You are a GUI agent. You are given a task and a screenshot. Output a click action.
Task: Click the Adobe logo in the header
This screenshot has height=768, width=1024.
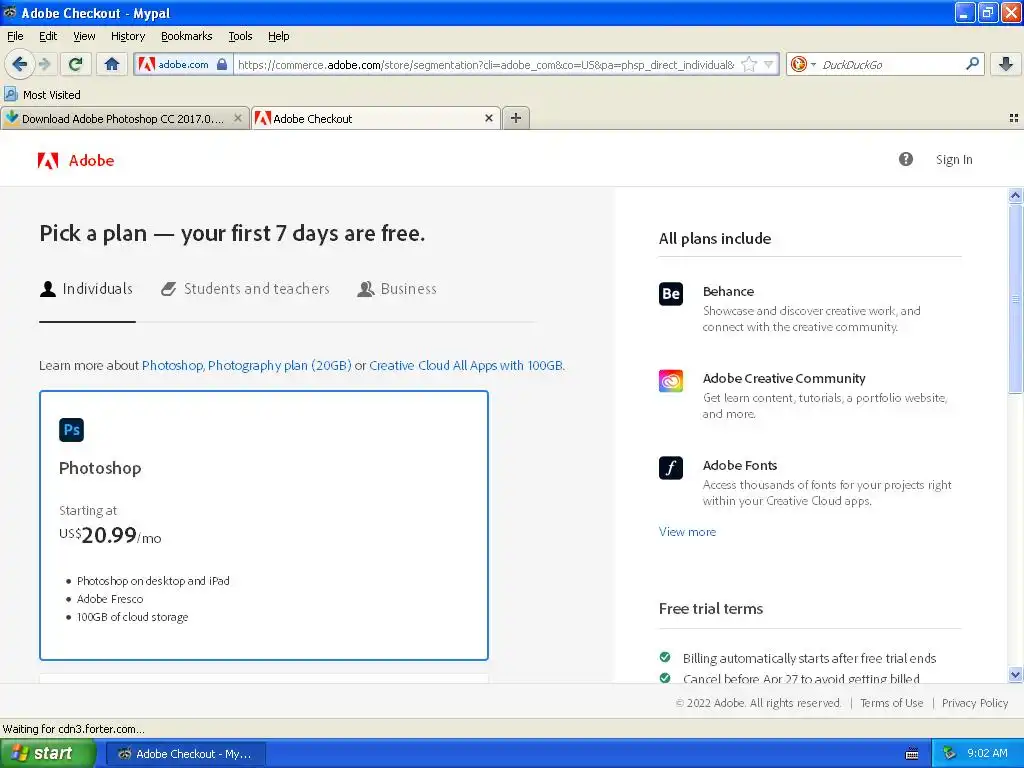pyautogui.click(x=76, y=160)
